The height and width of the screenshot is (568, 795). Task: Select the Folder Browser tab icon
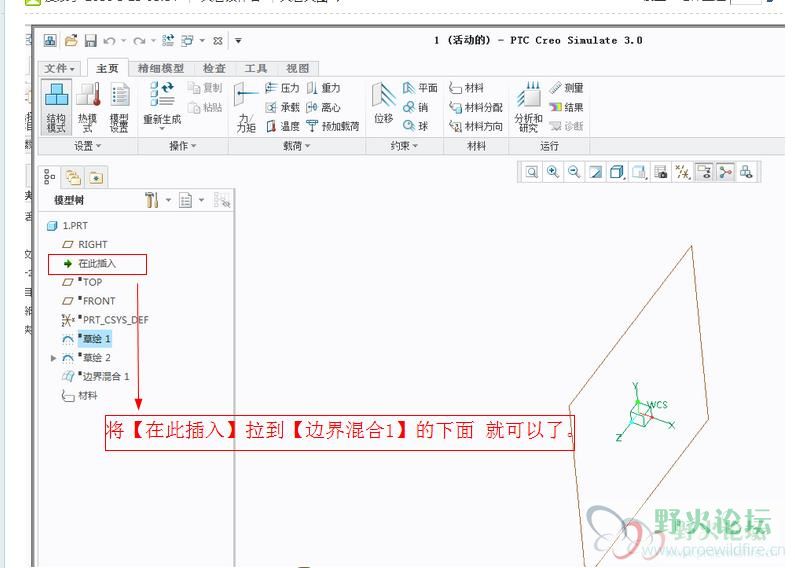click(x=74, y=178)
